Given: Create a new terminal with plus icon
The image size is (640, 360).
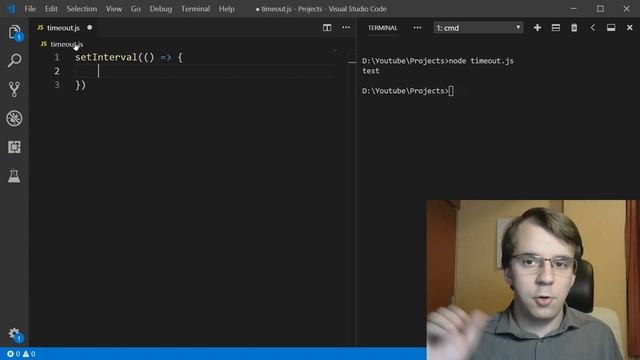Looking at the screenshot, I should tap(537, 27).
